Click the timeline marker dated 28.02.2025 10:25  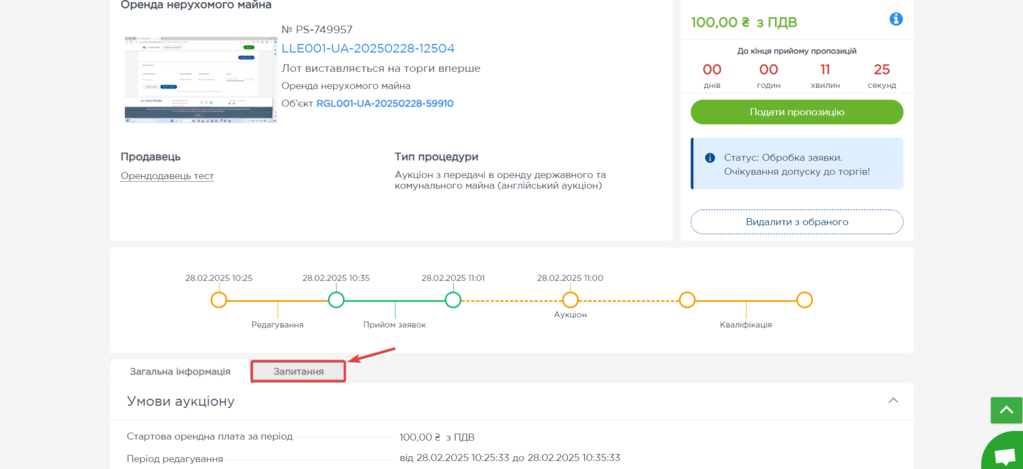tap(219, 300)
